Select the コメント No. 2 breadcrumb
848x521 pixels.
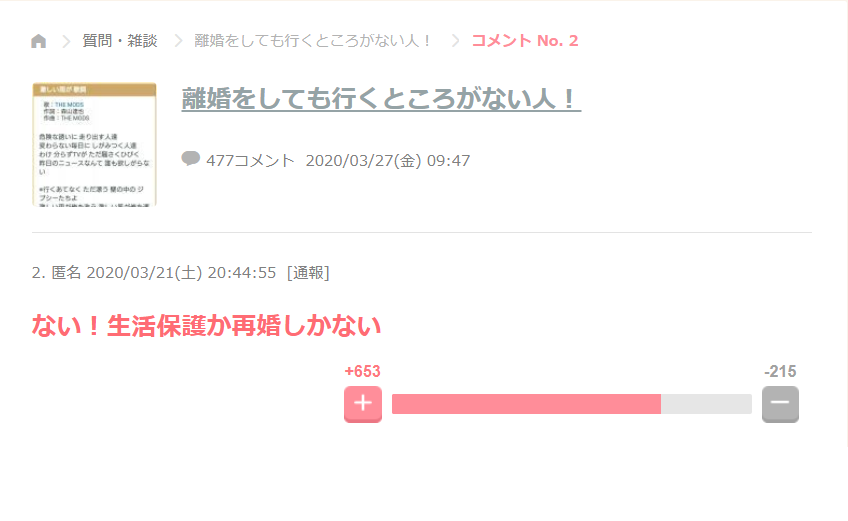click(525, 41)
